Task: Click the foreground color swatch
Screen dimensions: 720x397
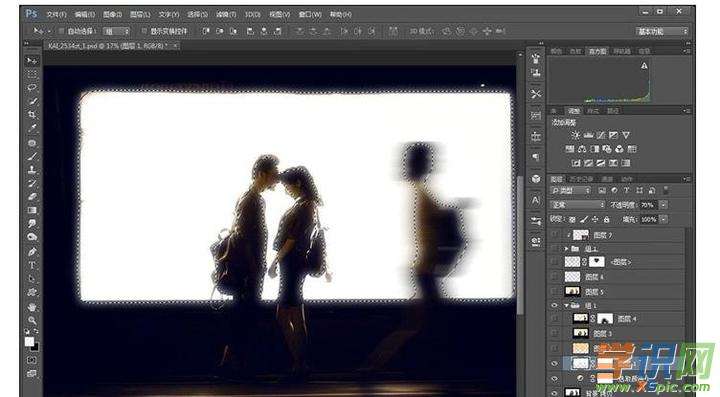Action: point(29,341)
